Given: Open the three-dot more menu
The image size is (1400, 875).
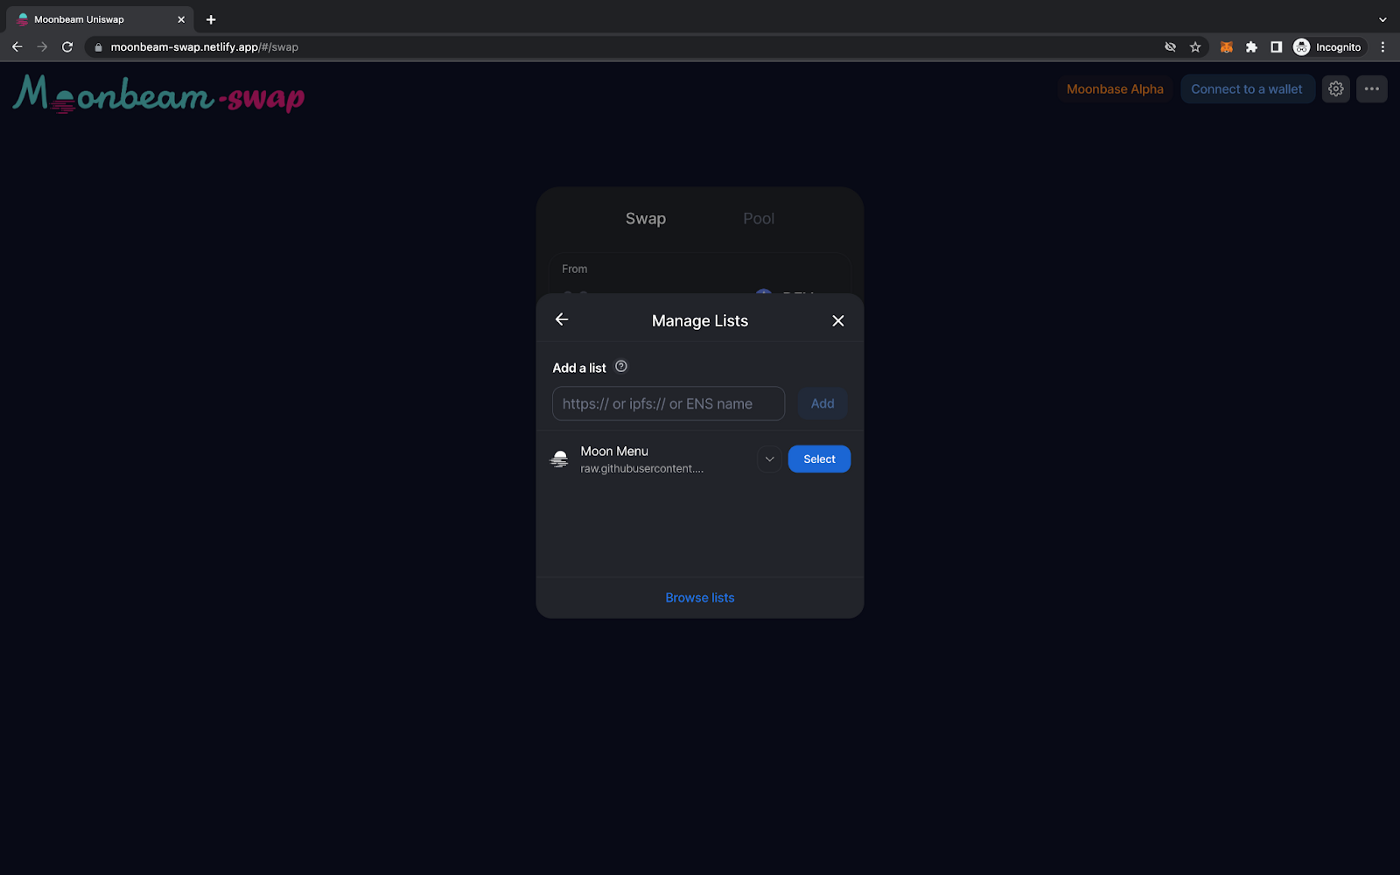Looking at the screenshot, I should coord(1372,89).
